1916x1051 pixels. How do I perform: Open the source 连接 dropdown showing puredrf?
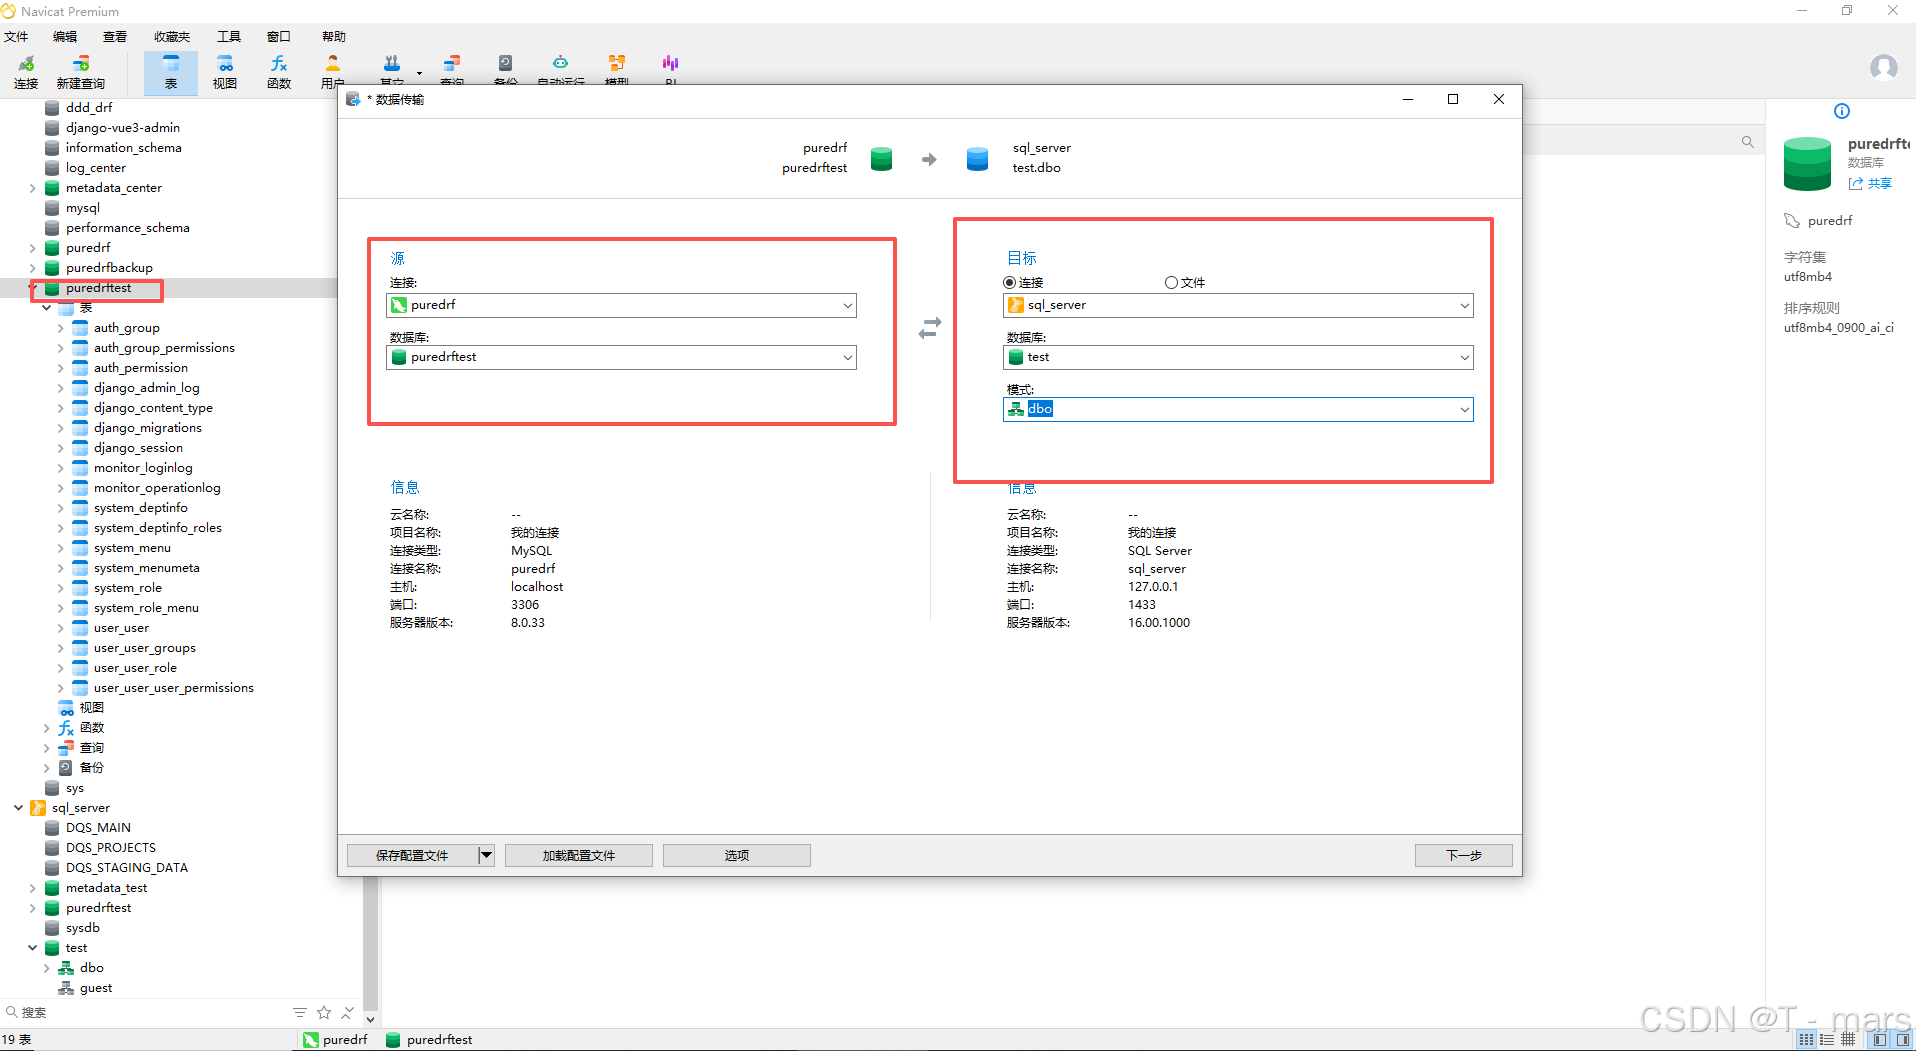pos(621,305)
